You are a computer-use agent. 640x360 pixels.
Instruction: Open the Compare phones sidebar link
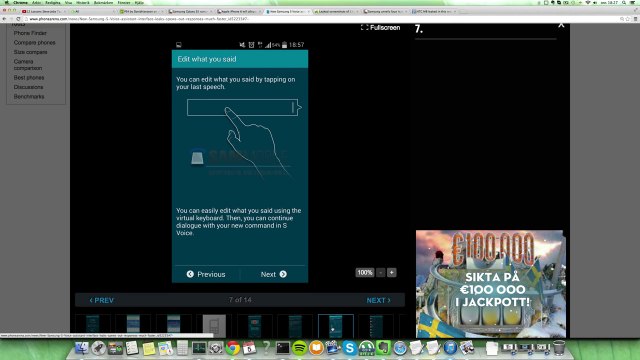click(34, 42)
